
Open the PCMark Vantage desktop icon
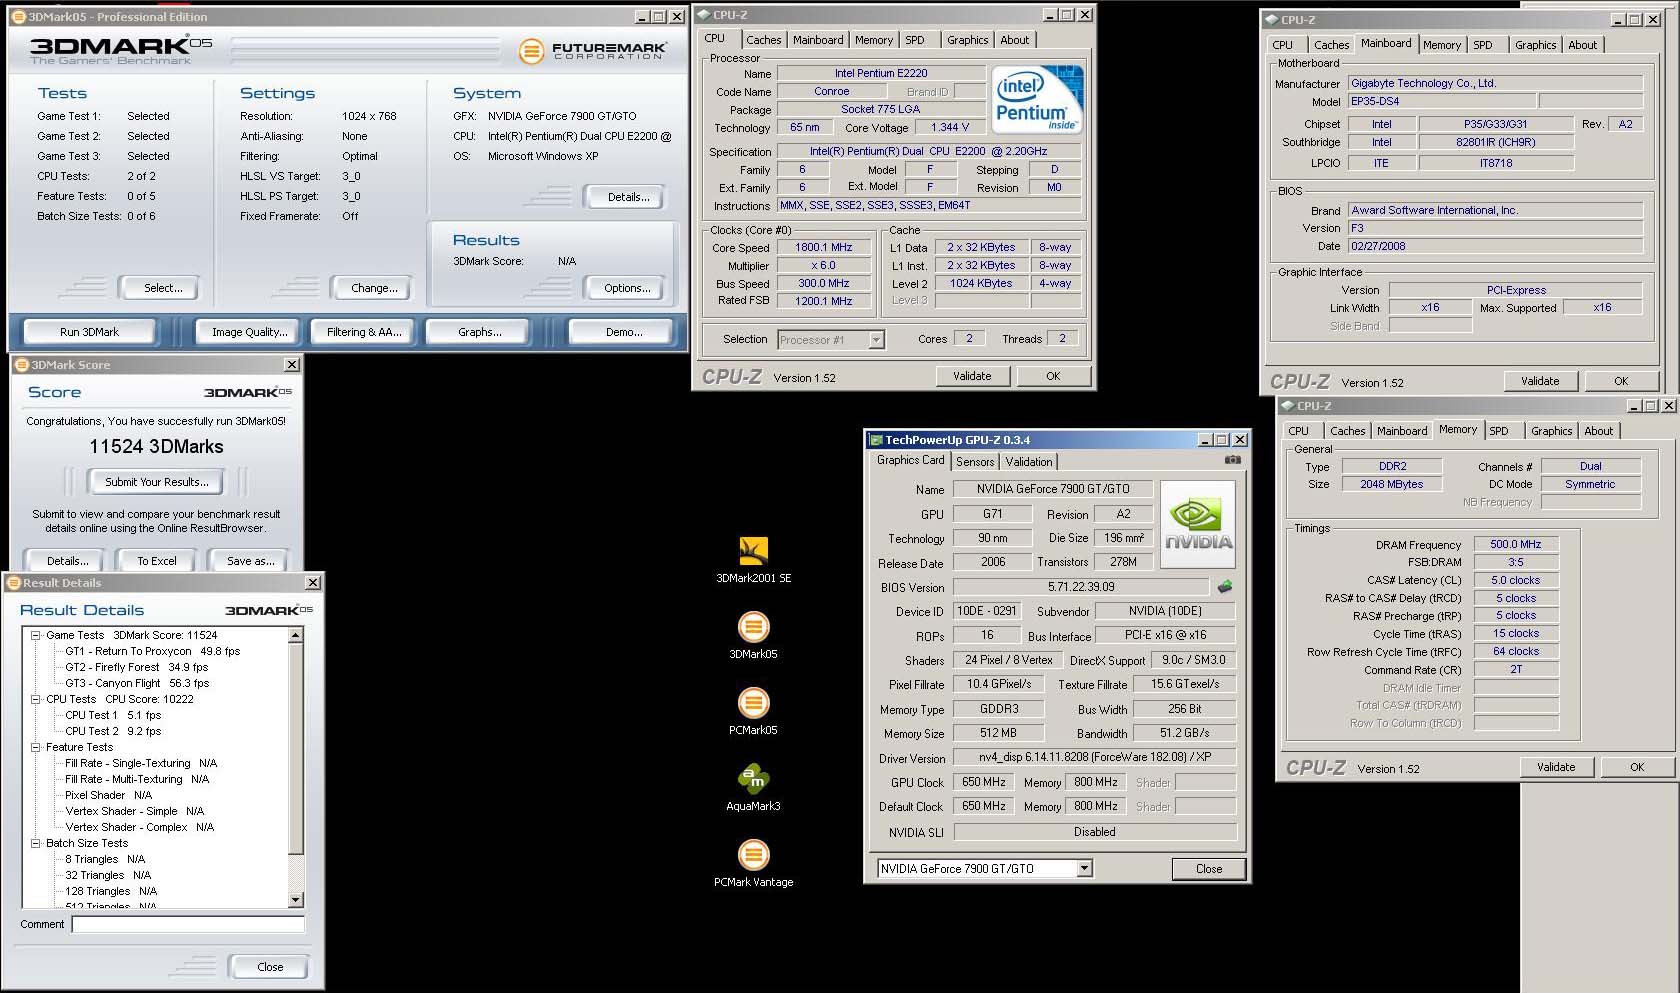tap(753, 863)
